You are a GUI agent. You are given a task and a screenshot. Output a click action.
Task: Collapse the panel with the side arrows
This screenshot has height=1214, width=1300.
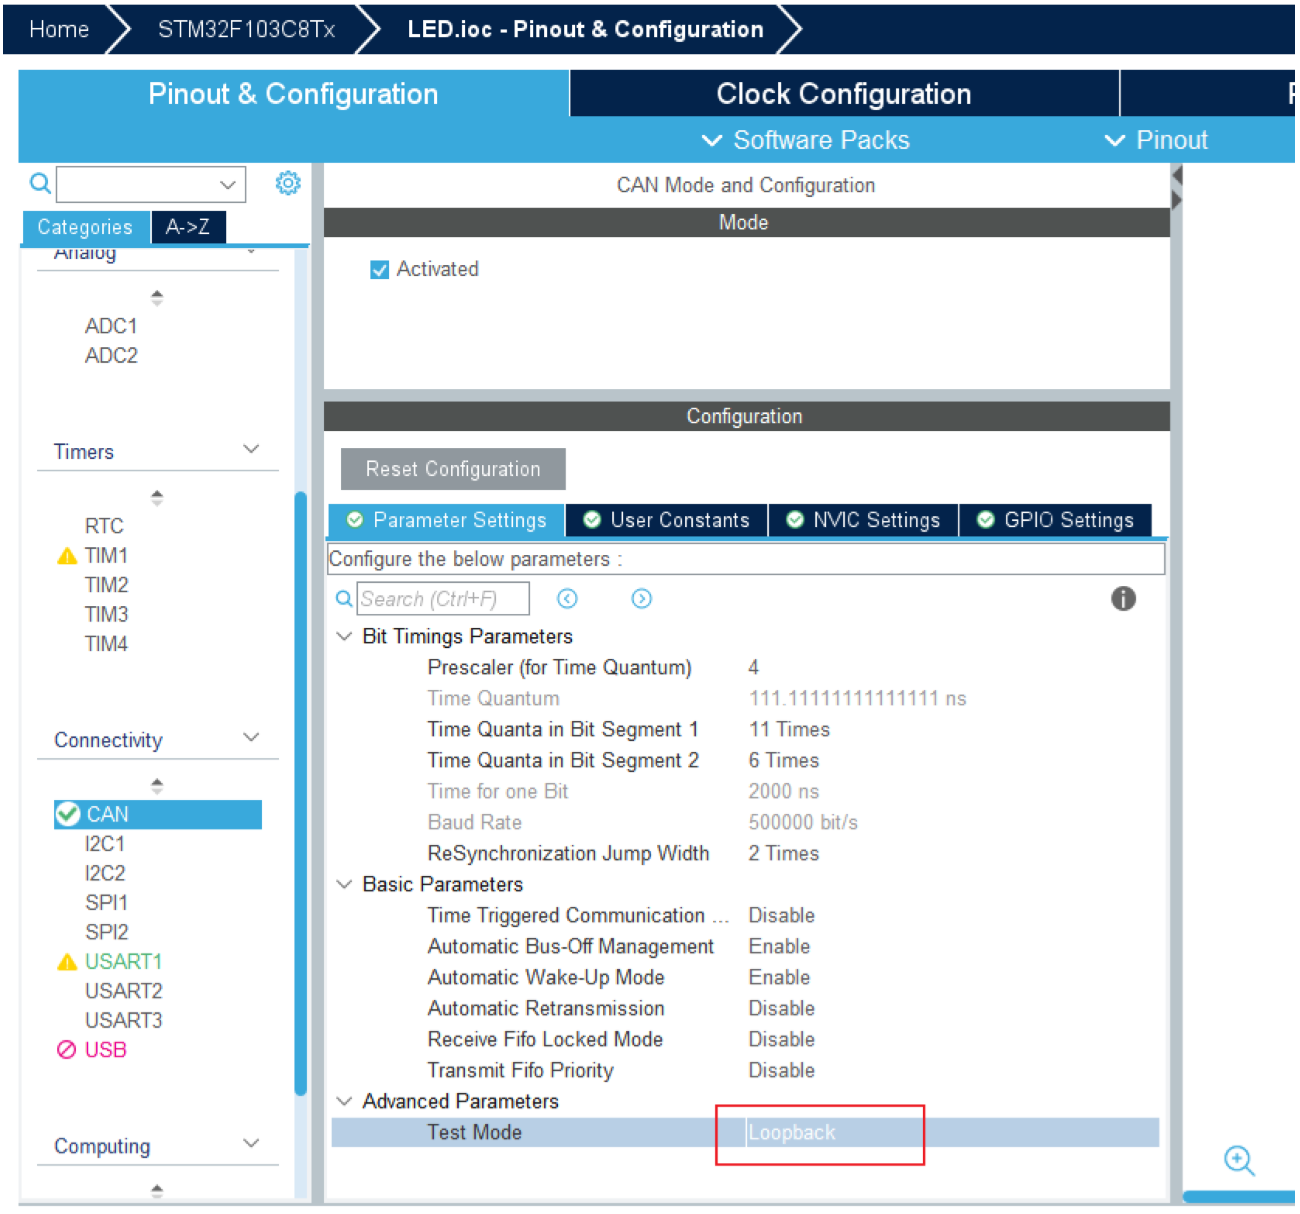pos(1177,188)
